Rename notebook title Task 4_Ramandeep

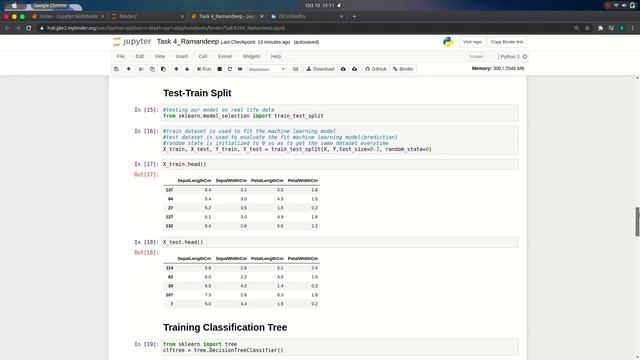[188, 42]
